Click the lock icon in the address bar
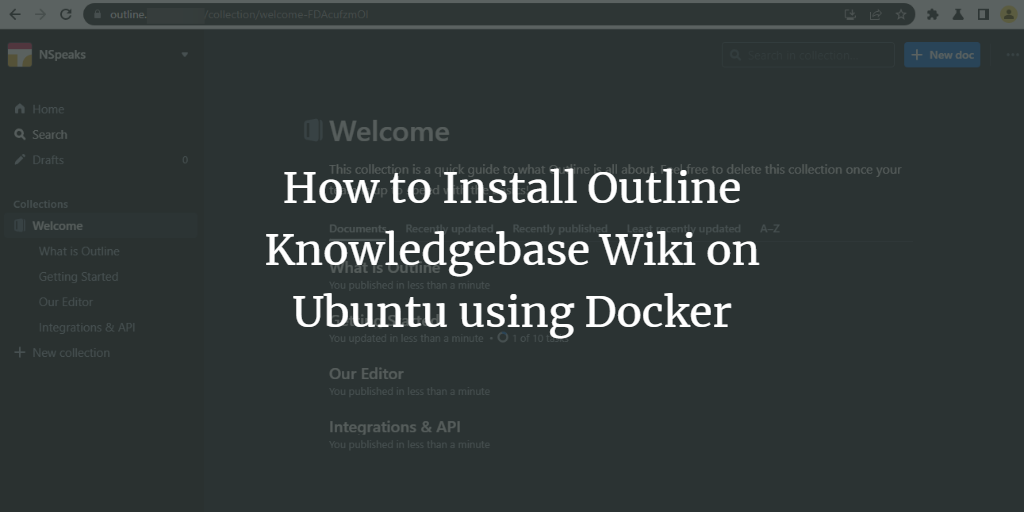The image size is (1024, 512). tap(98, 14)
